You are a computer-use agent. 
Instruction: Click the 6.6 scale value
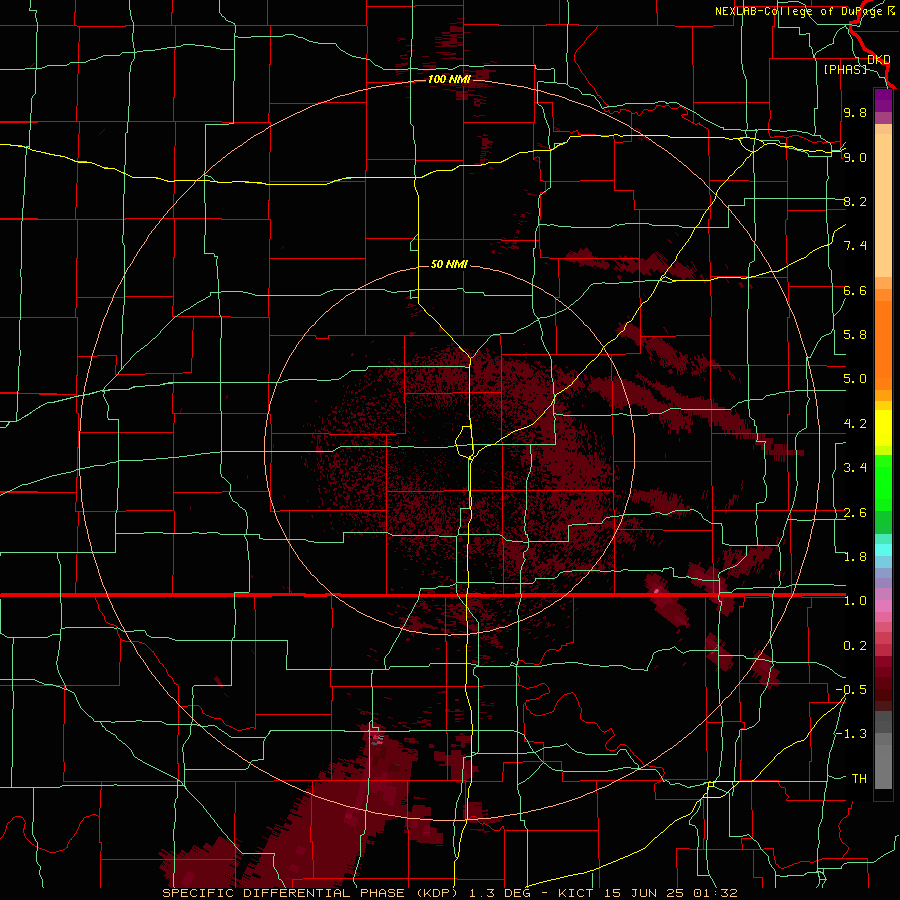pyautogui.click(x=855, y=290)
